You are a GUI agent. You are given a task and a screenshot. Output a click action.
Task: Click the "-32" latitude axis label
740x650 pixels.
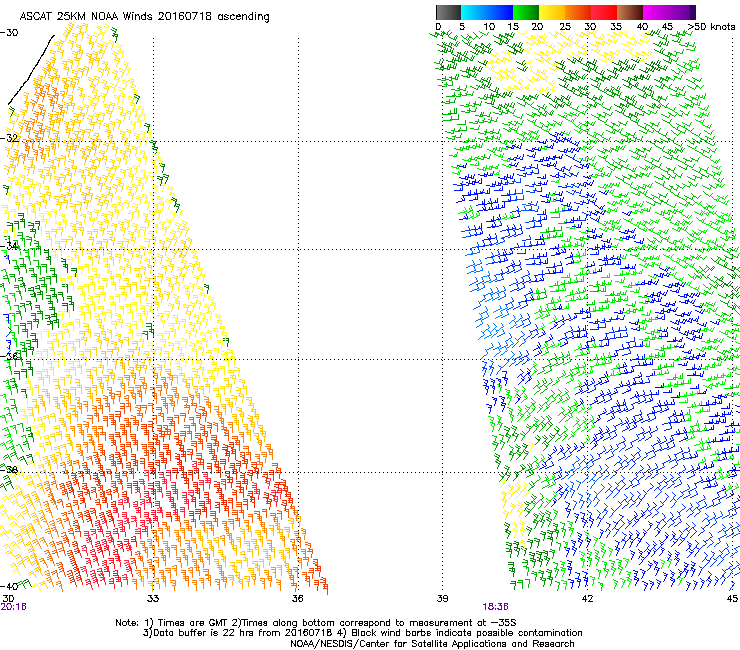[x=9, y=138]
